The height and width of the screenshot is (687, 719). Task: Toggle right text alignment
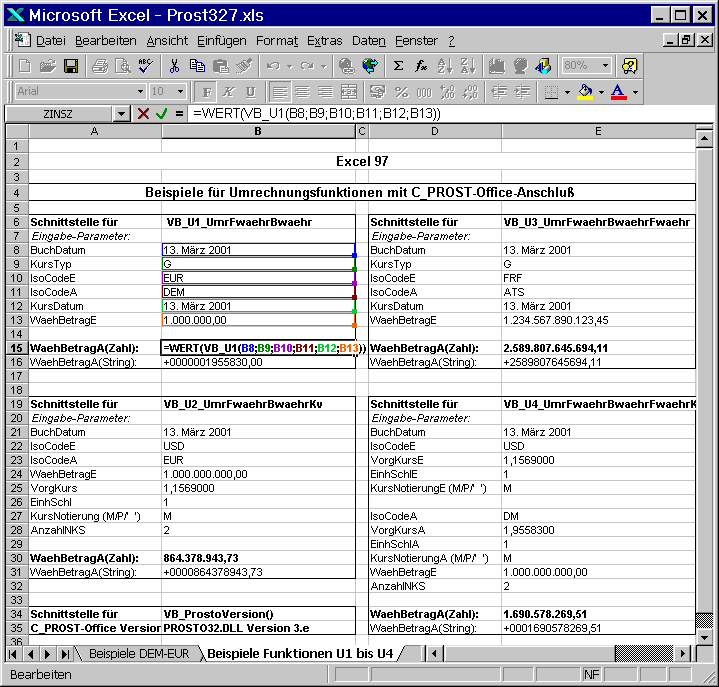coord(326,92)
